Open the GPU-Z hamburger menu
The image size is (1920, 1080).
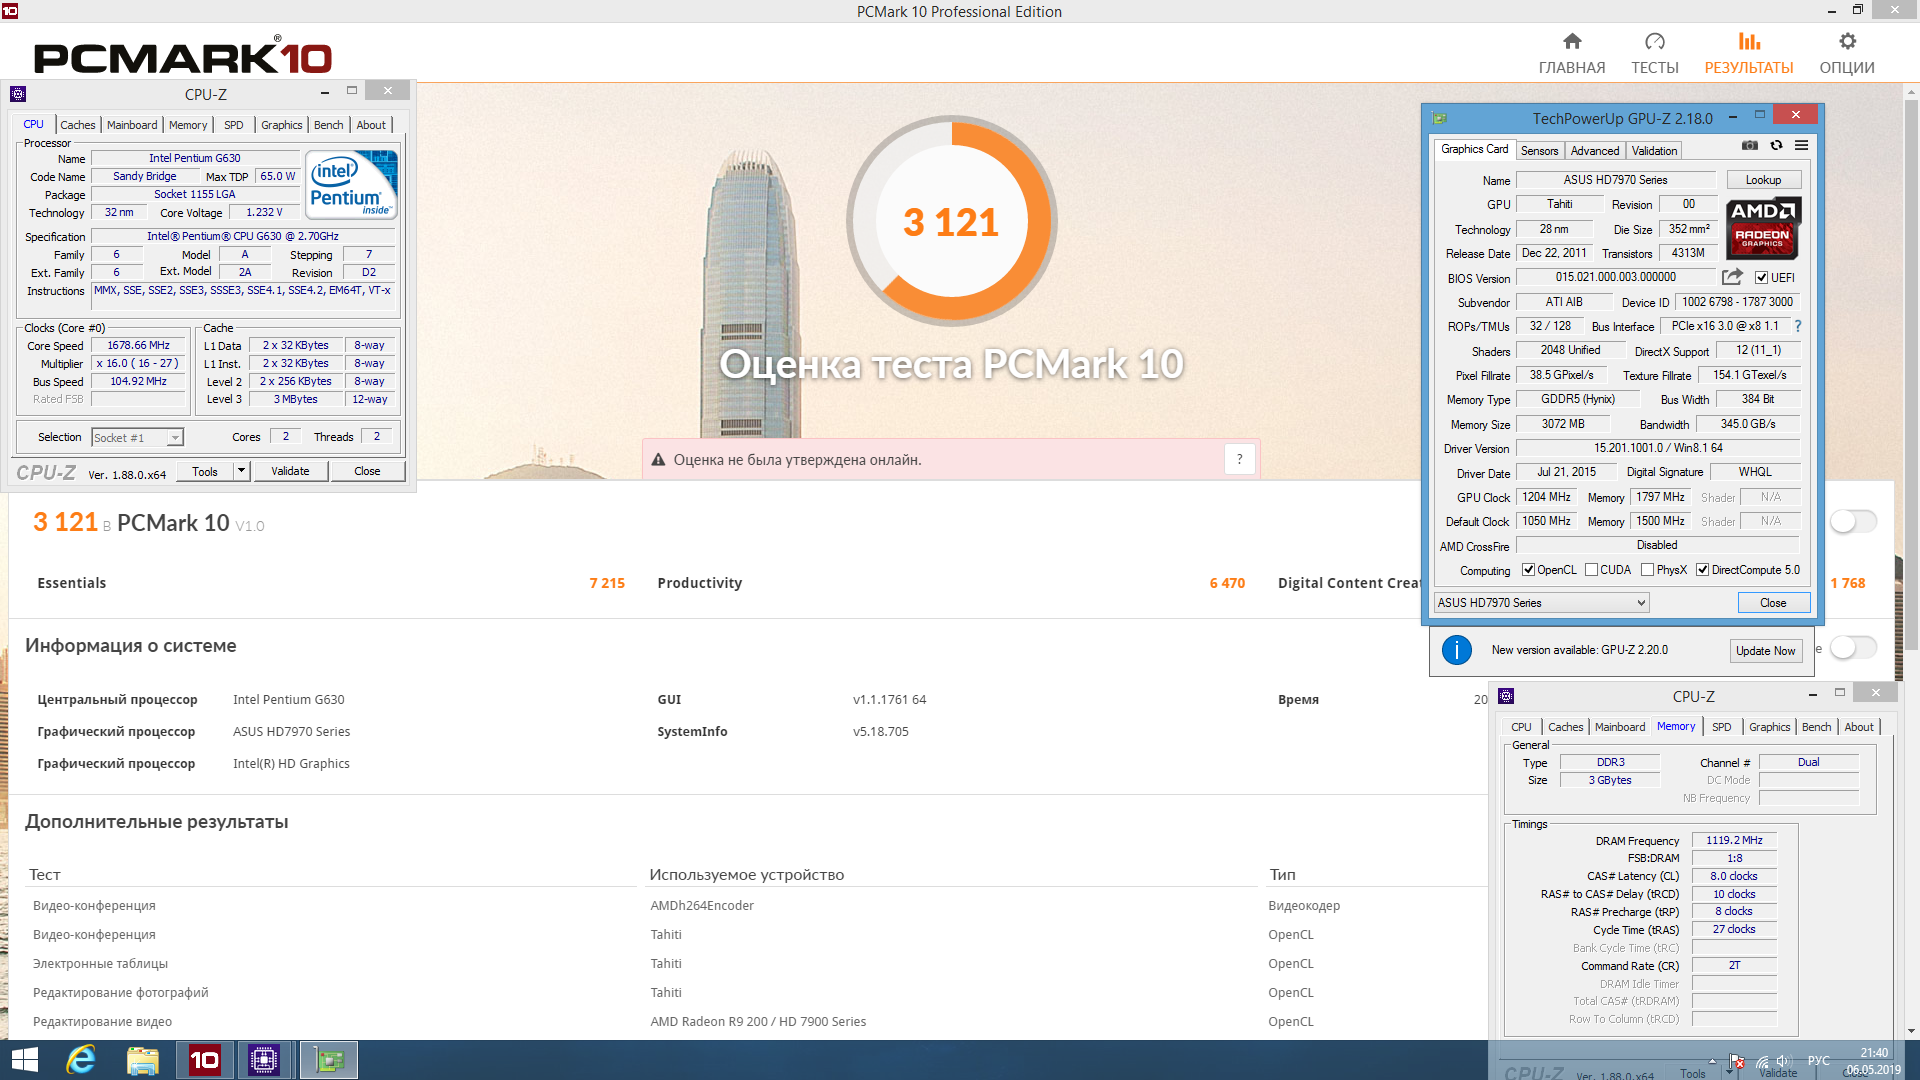point(1801,146)
